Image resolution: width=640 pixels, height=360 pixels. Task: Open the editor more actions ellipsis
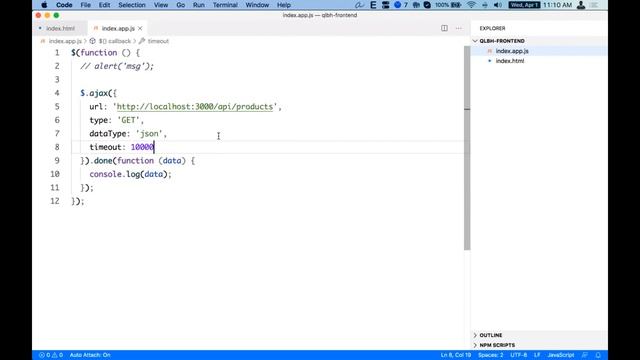point(459,28)
